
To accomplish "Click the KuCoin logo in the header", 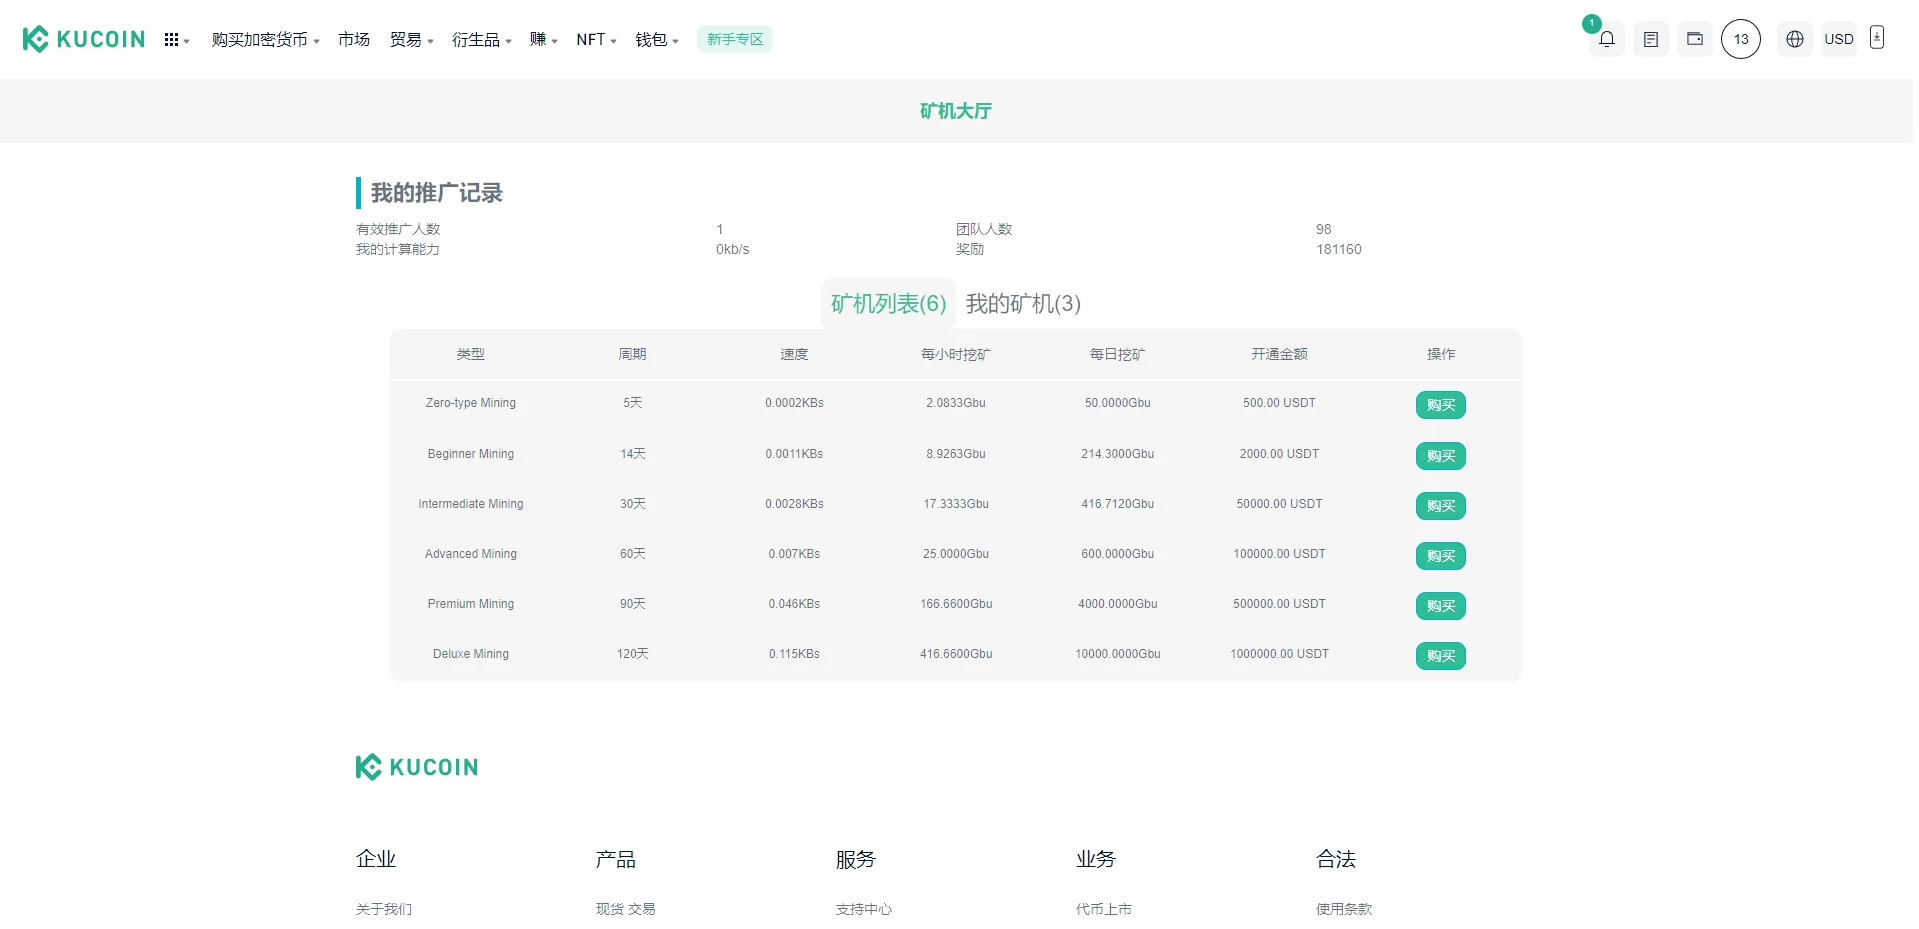I will point(84,39).
